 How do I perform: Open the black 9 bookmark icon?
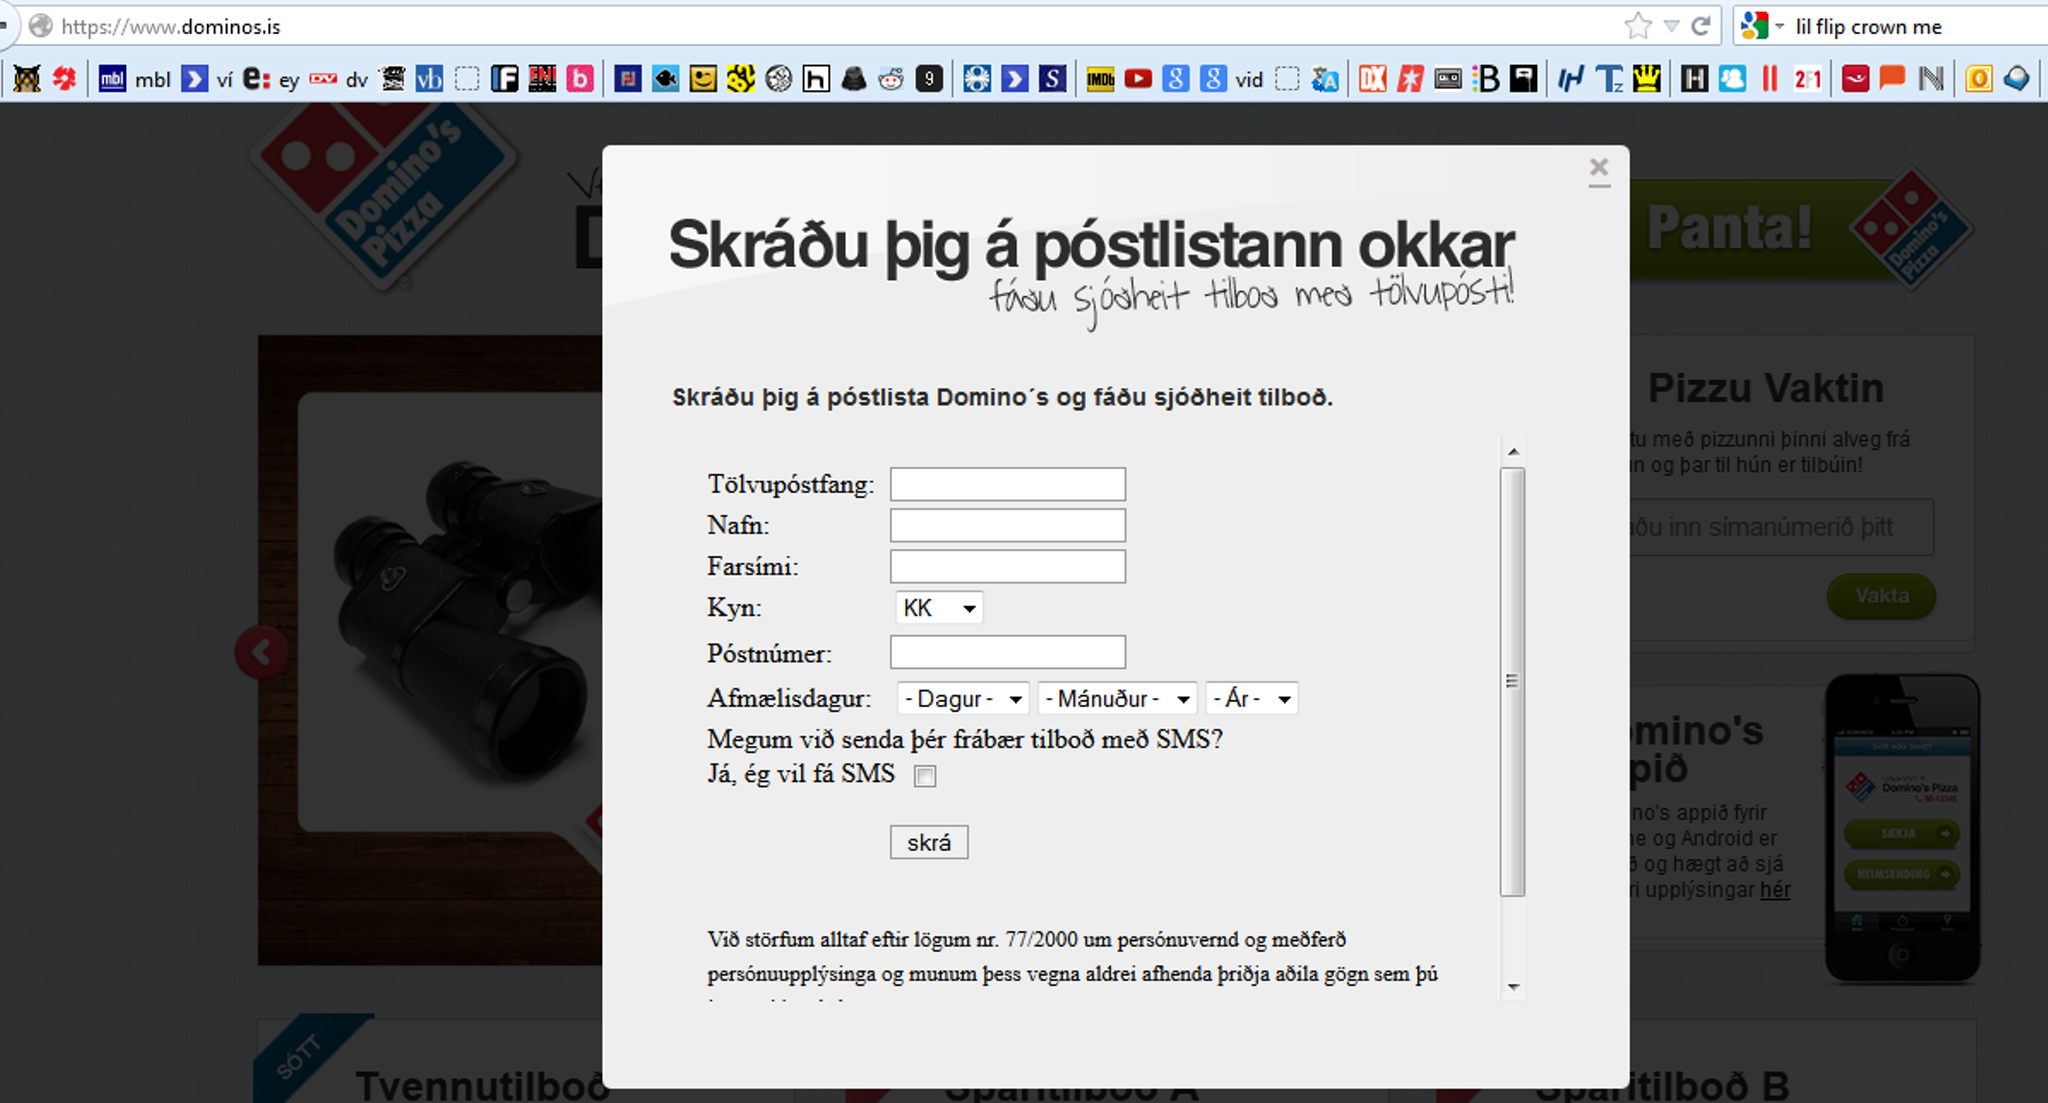pyautogui.click(x=929, y=79)
